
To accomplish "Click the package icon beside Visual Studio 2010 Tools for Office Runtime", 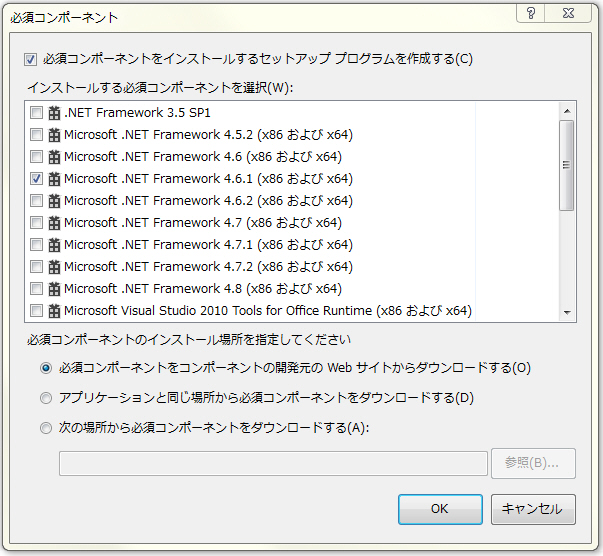I will click(x=54, y=311).
